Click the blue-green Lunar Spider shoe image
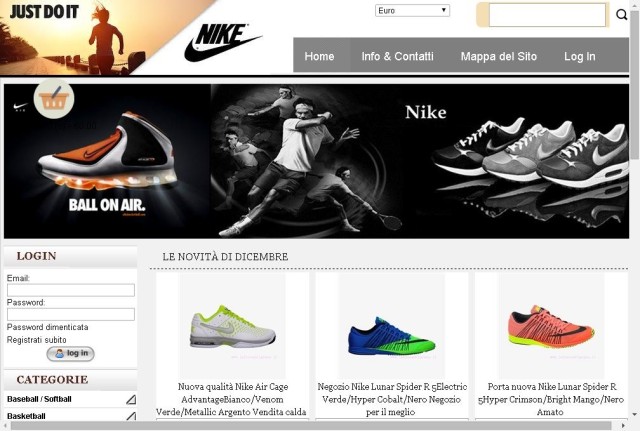 coord(392,327)
